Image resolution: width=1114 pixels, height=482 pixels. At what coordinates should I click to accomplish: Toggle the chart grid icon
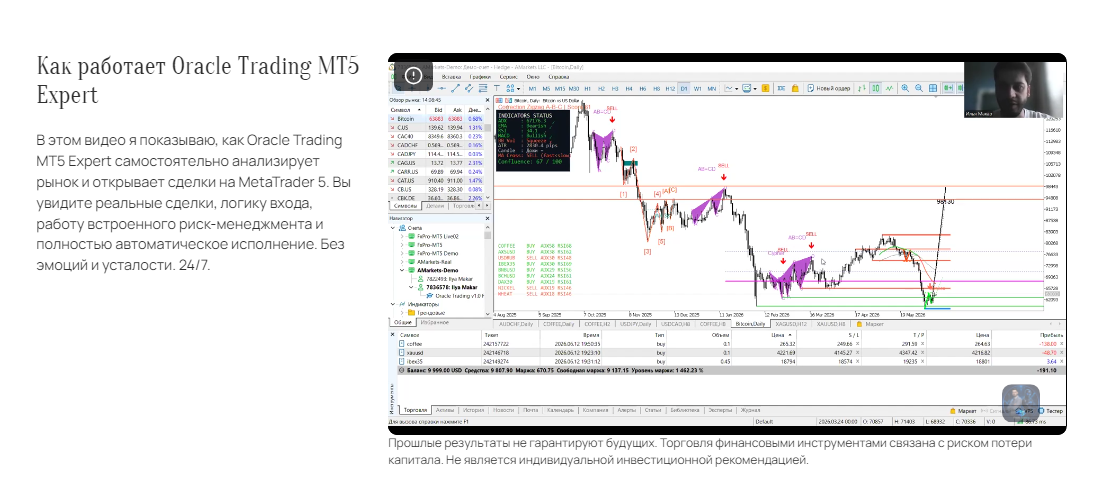tap(933, 88)
